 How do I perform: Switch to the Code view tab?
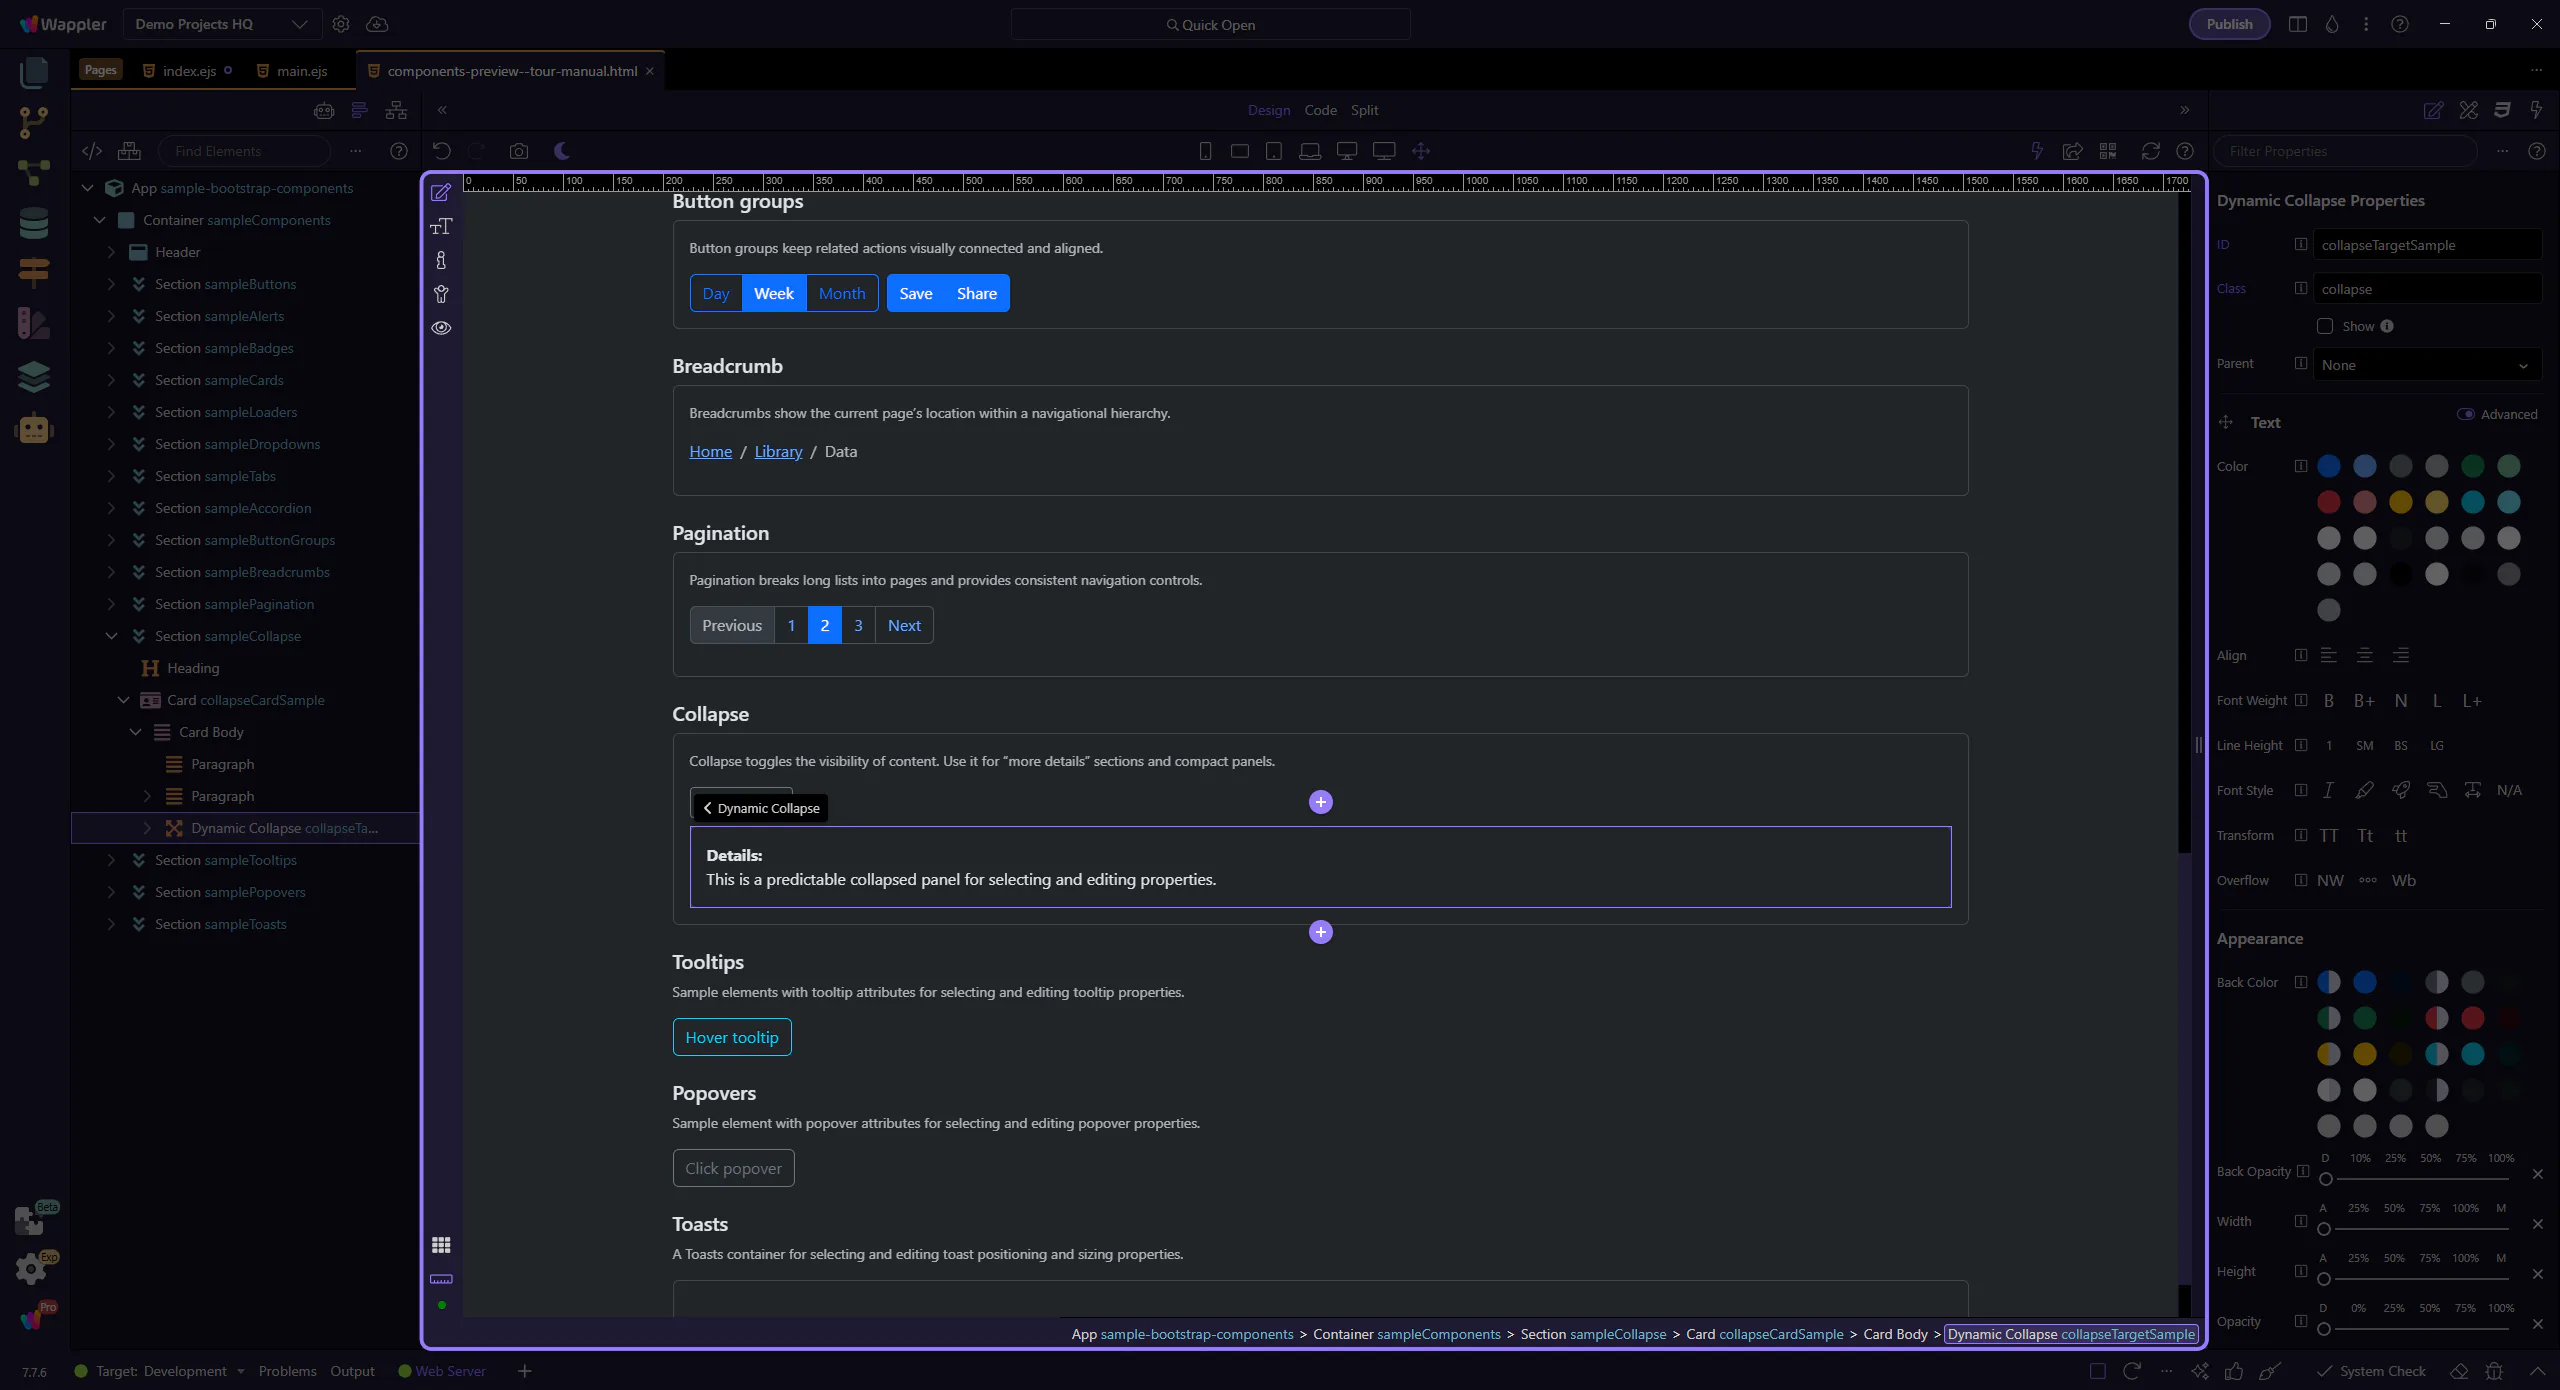point(1320,110)
